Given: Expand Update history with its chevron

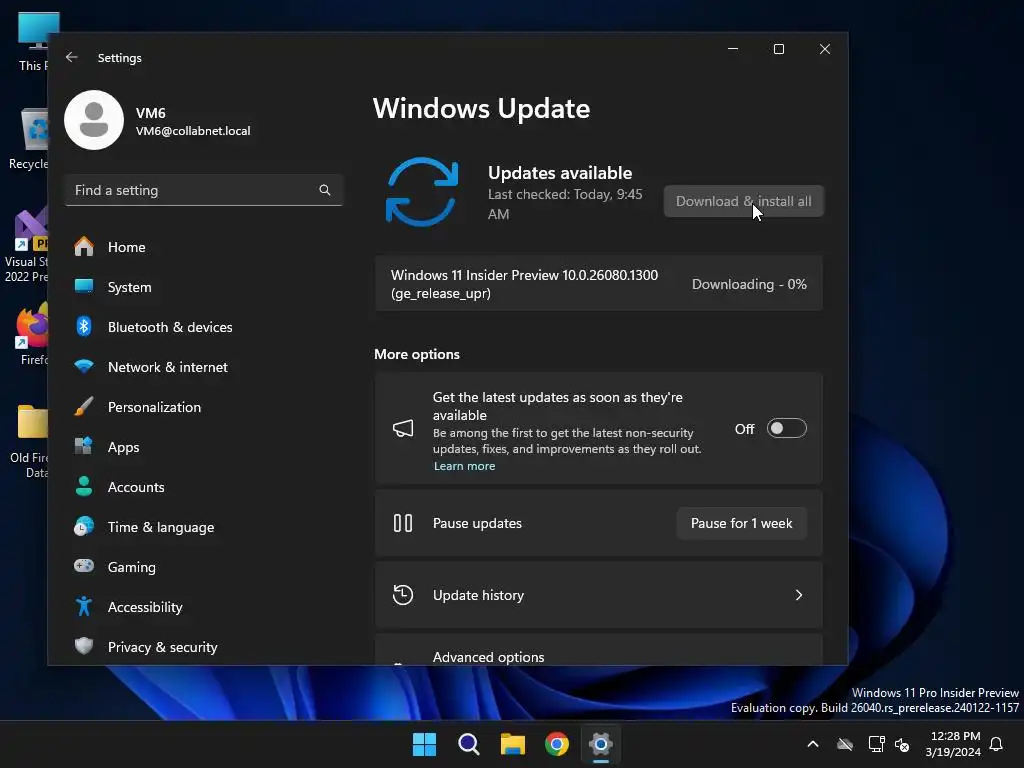Looking at the screenshot, I should coord(799,595).
